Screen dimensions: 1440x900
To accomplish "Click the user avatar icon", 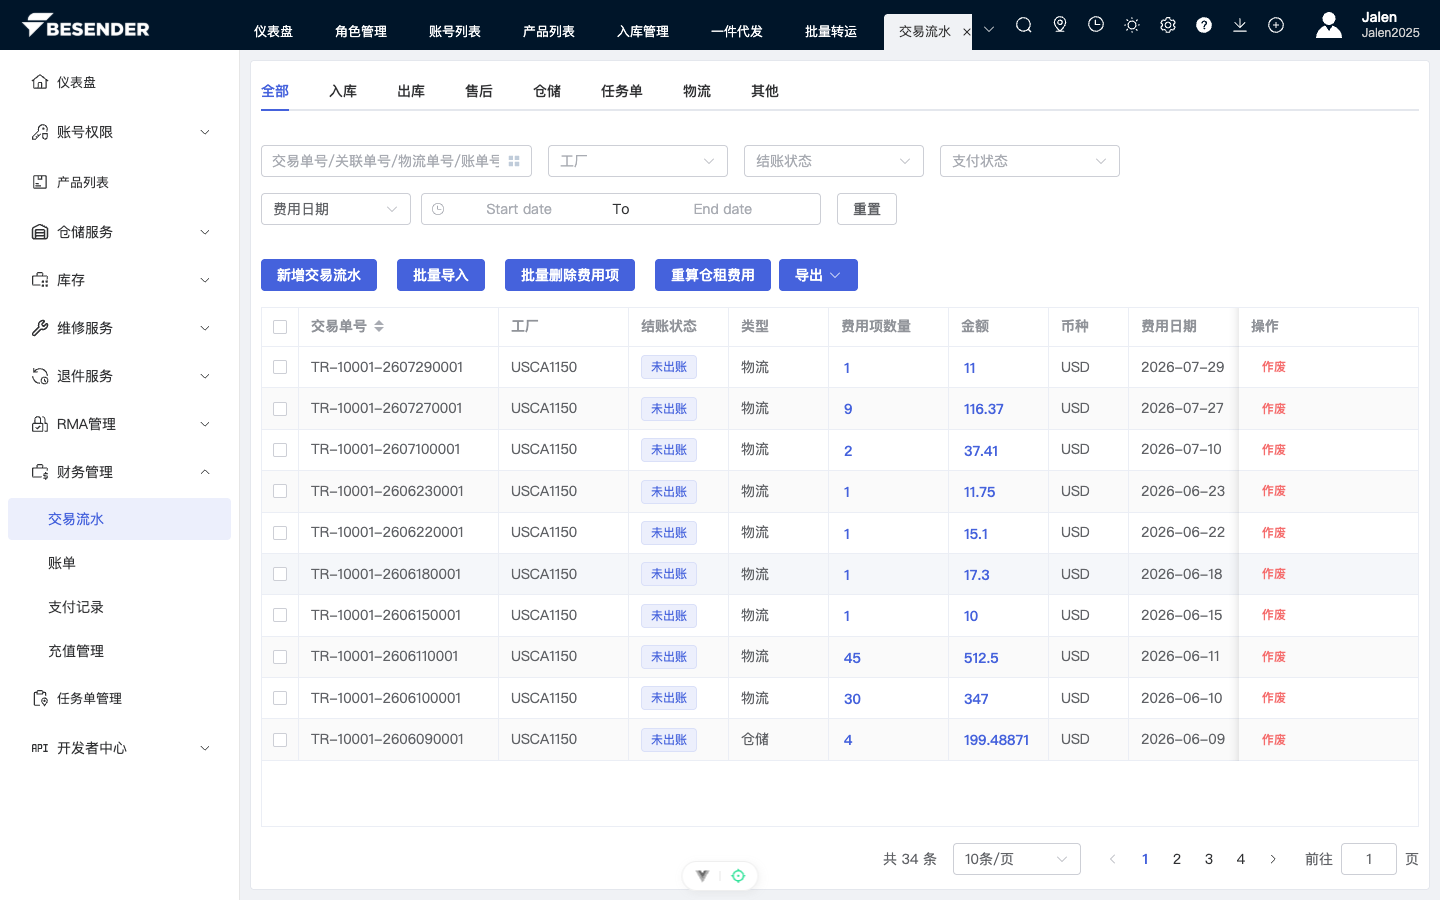I will coord(1329,25).
